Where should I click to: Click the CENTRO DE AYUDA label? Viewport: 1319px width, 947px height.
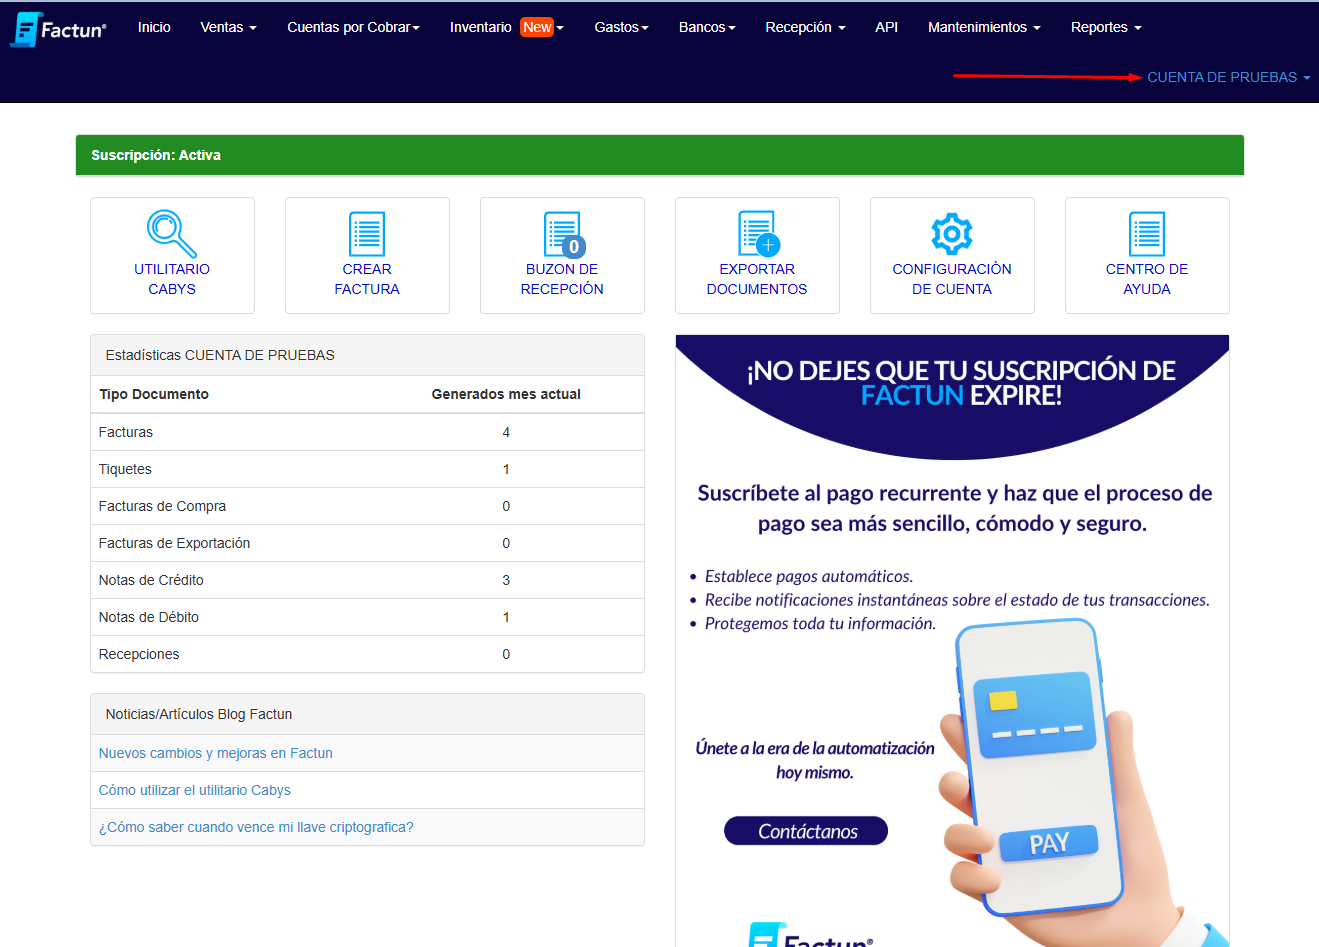click(x=1147, y=279)
